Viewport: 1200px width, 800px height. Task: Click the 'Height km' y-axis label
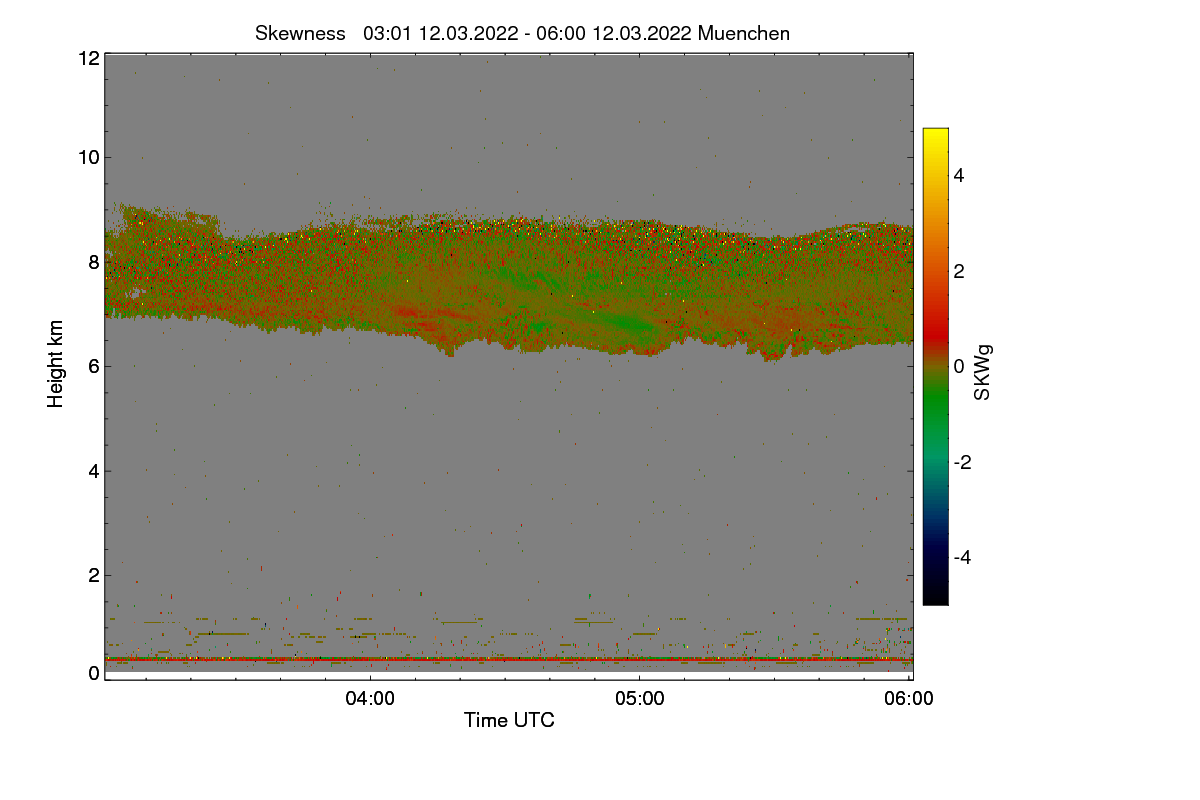[56, 364]
